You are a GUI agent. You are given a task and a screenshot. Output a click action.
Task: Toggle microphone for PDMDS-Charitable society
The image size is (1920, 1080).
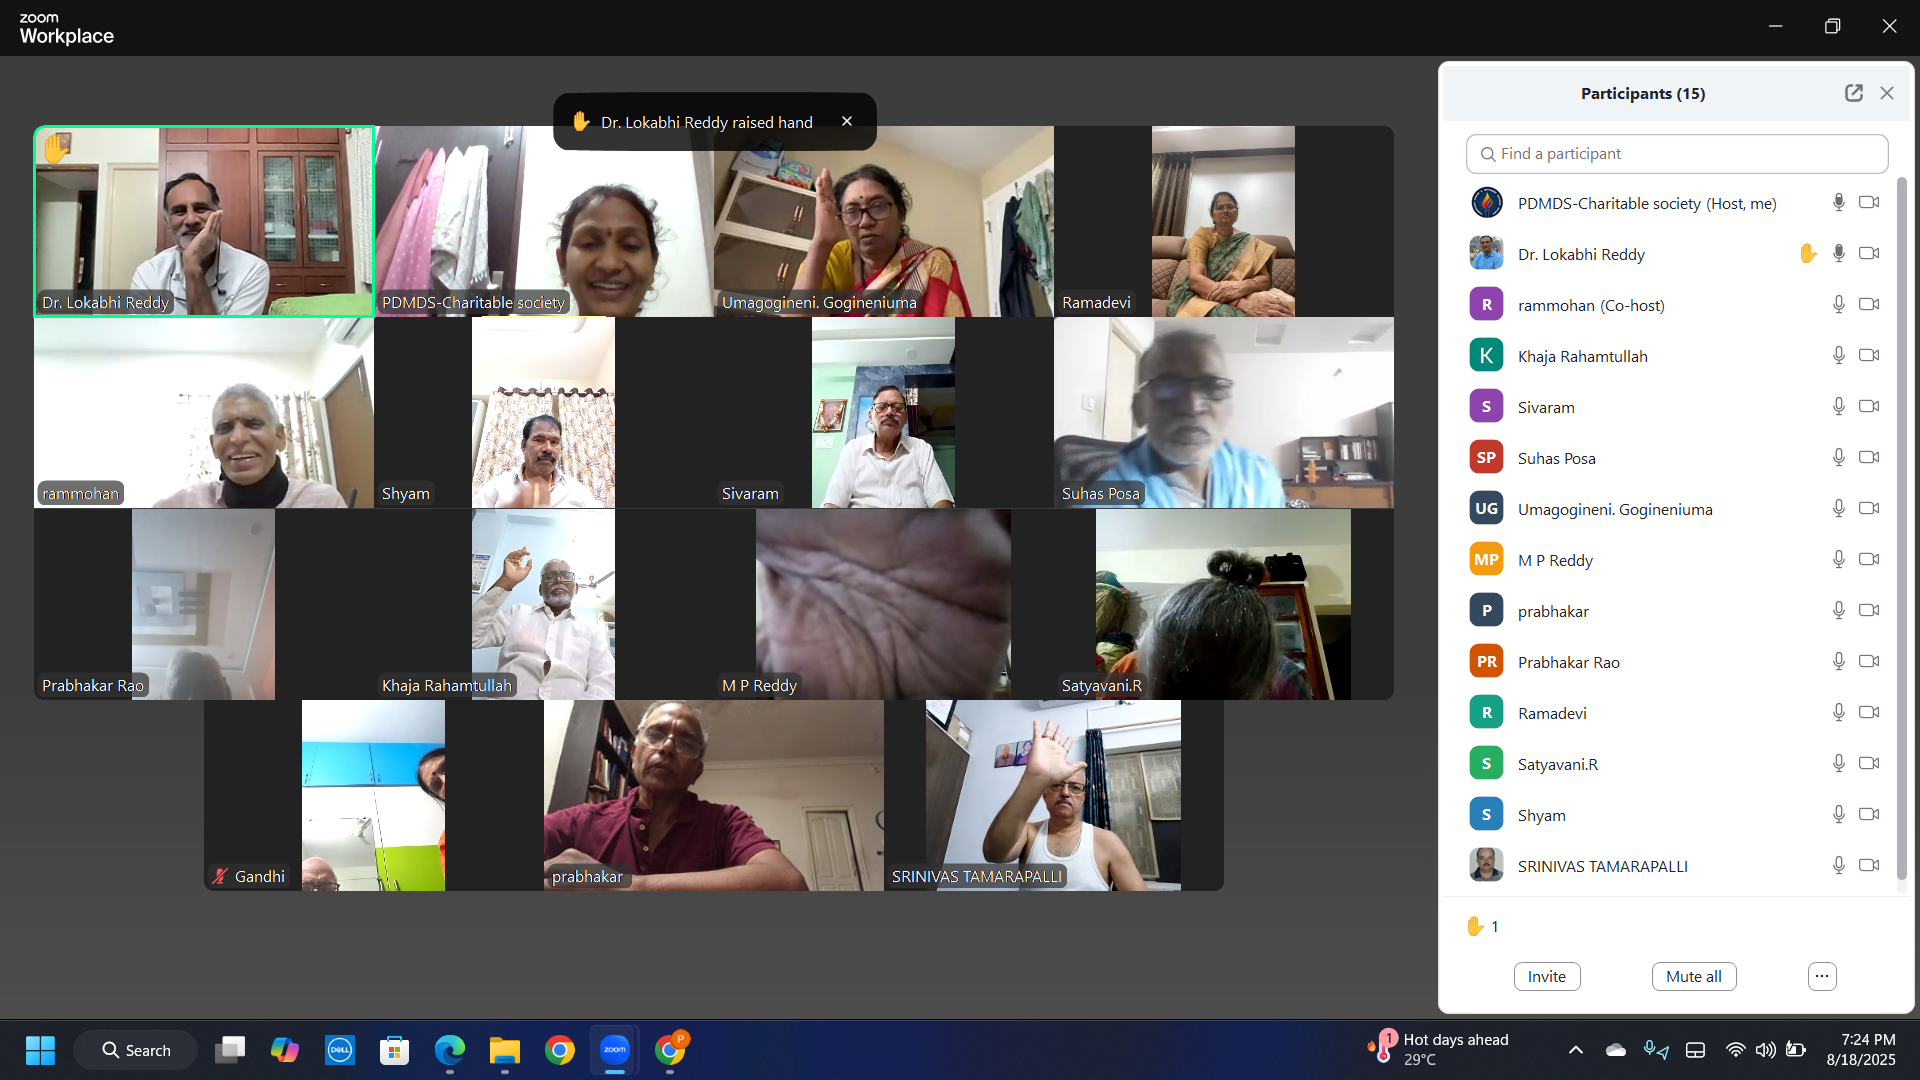(x=1838, y=203)
